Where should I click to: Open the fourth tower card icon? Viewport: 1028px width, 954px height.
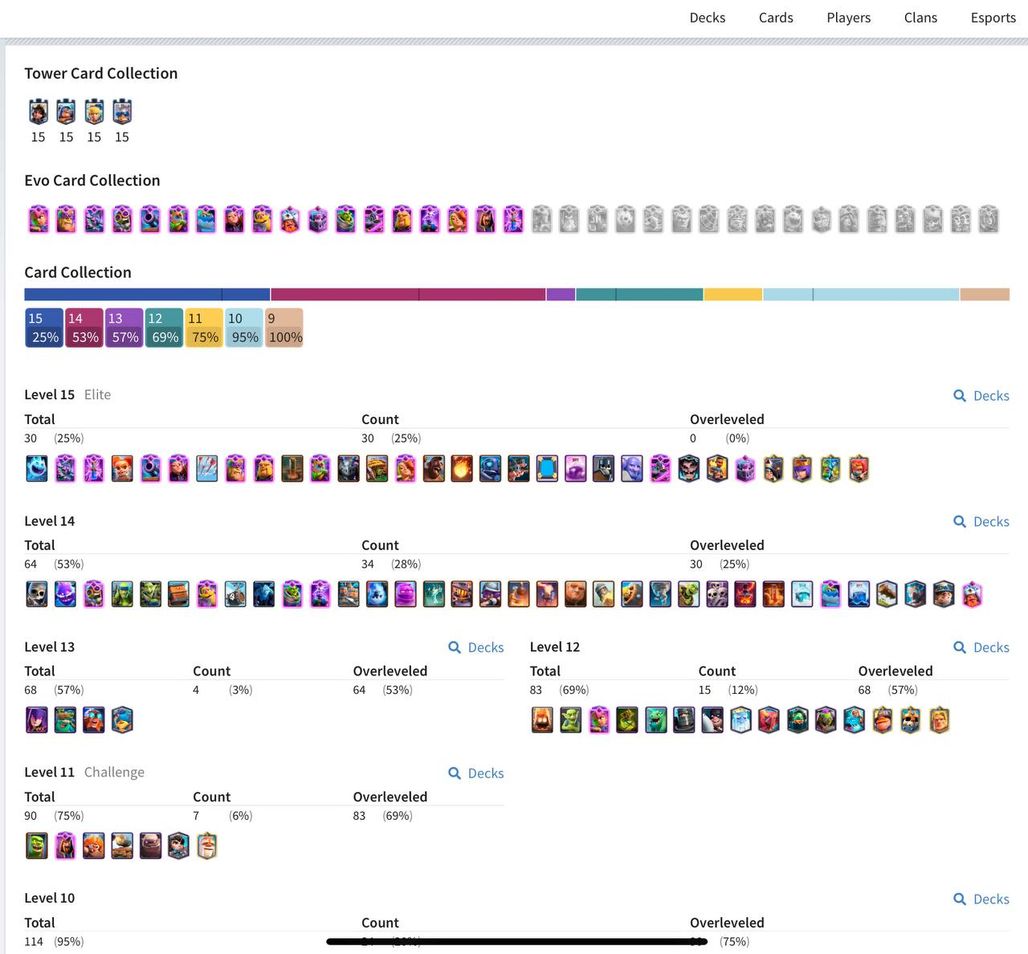point(122,111)
